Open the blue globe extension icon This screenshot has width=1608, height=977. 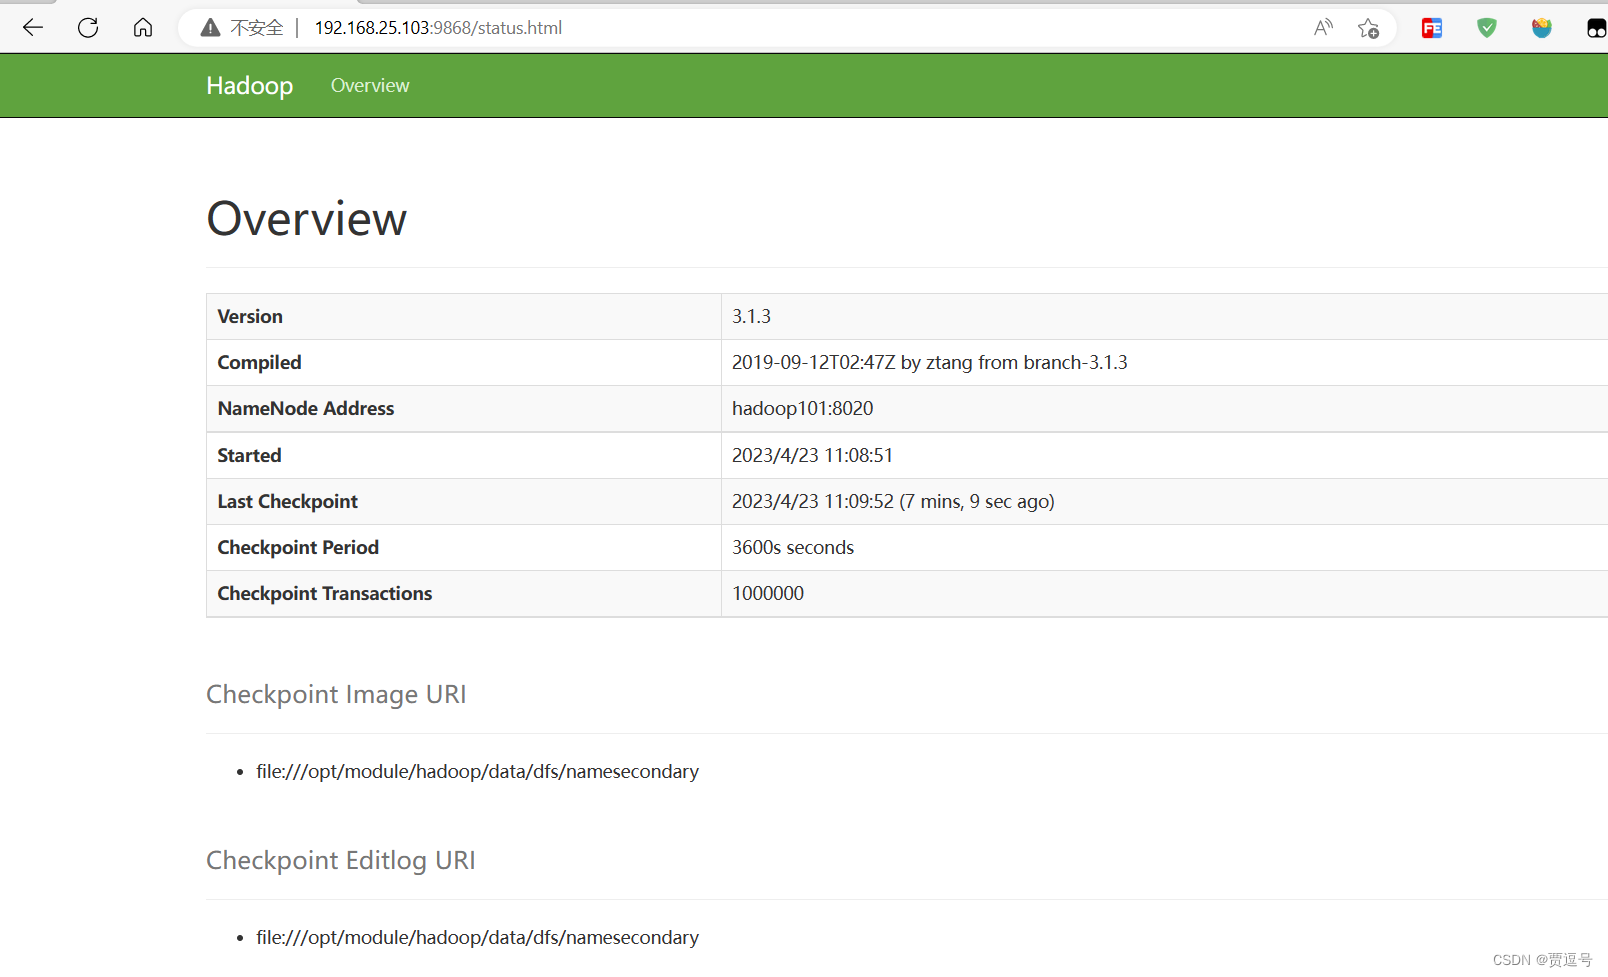(x=1542, y=28)
